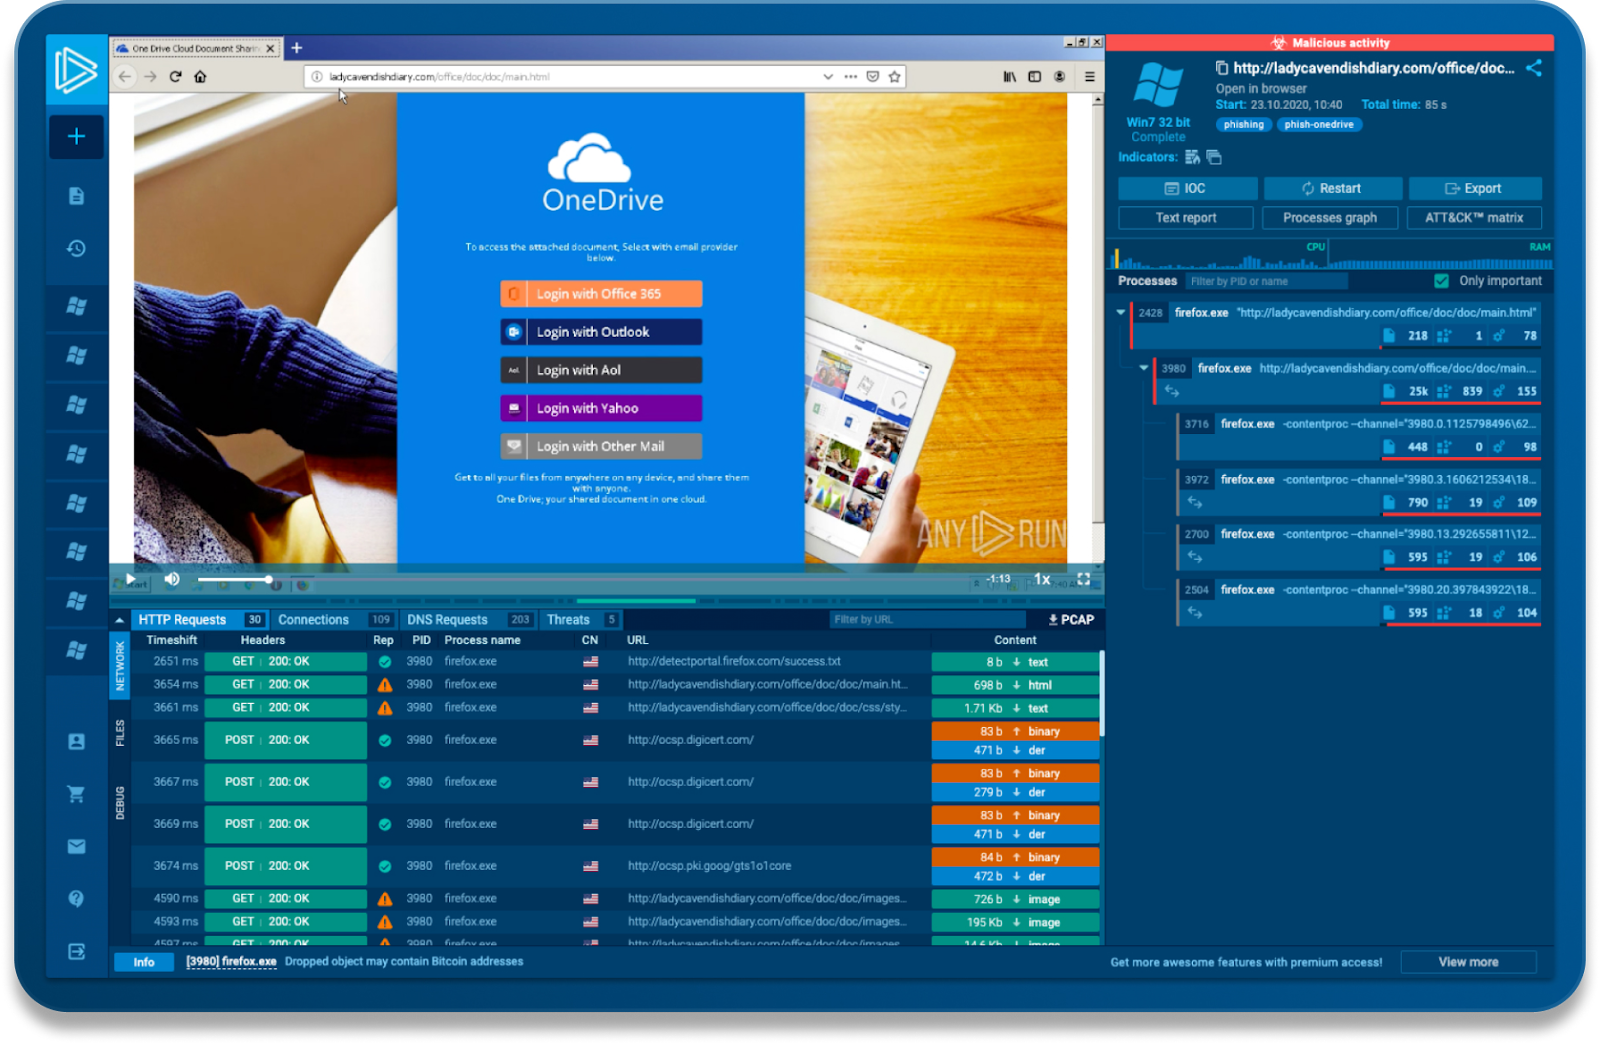This screenshot has width=1600, height=1045.
Task: Collapse the bottom network panel arrow
Action: point(120,620)
